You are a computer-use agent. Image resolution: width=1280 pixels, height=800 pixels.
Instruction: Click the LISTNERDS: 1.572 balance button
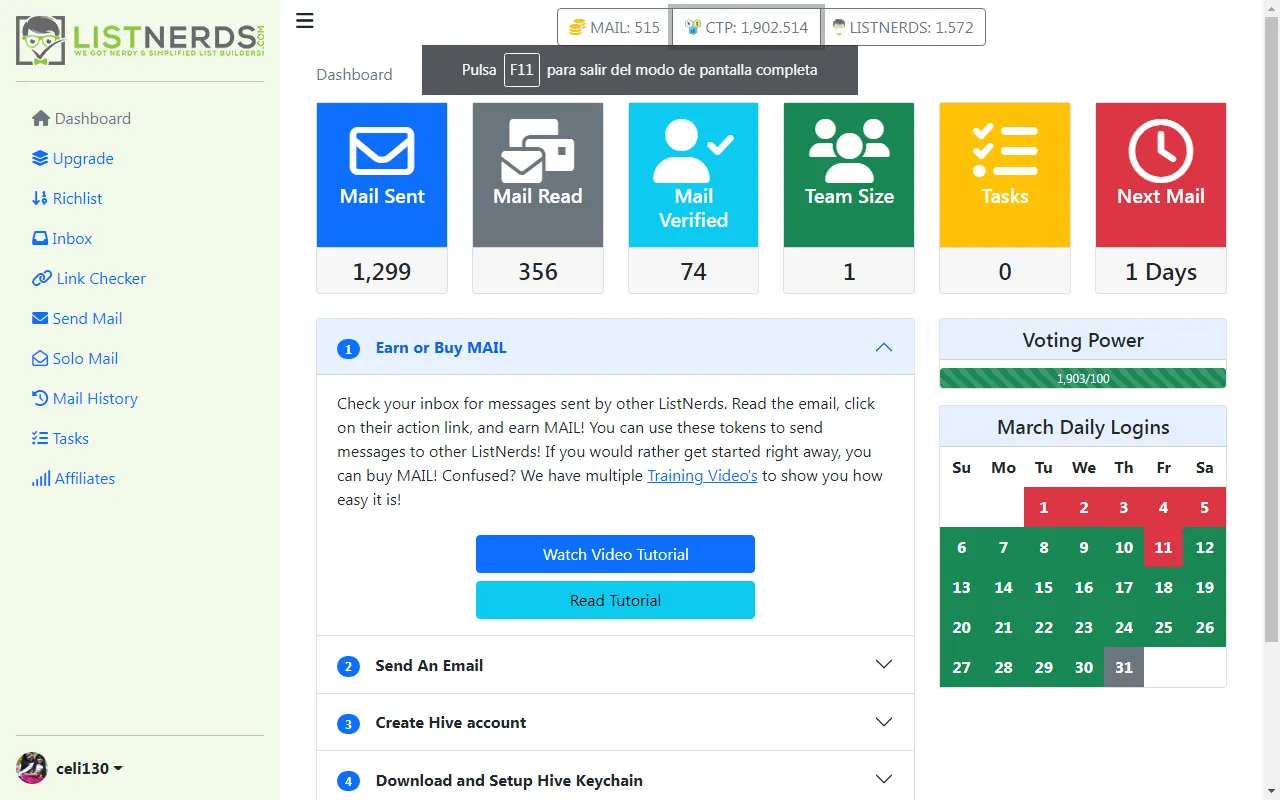coord(903,27)
